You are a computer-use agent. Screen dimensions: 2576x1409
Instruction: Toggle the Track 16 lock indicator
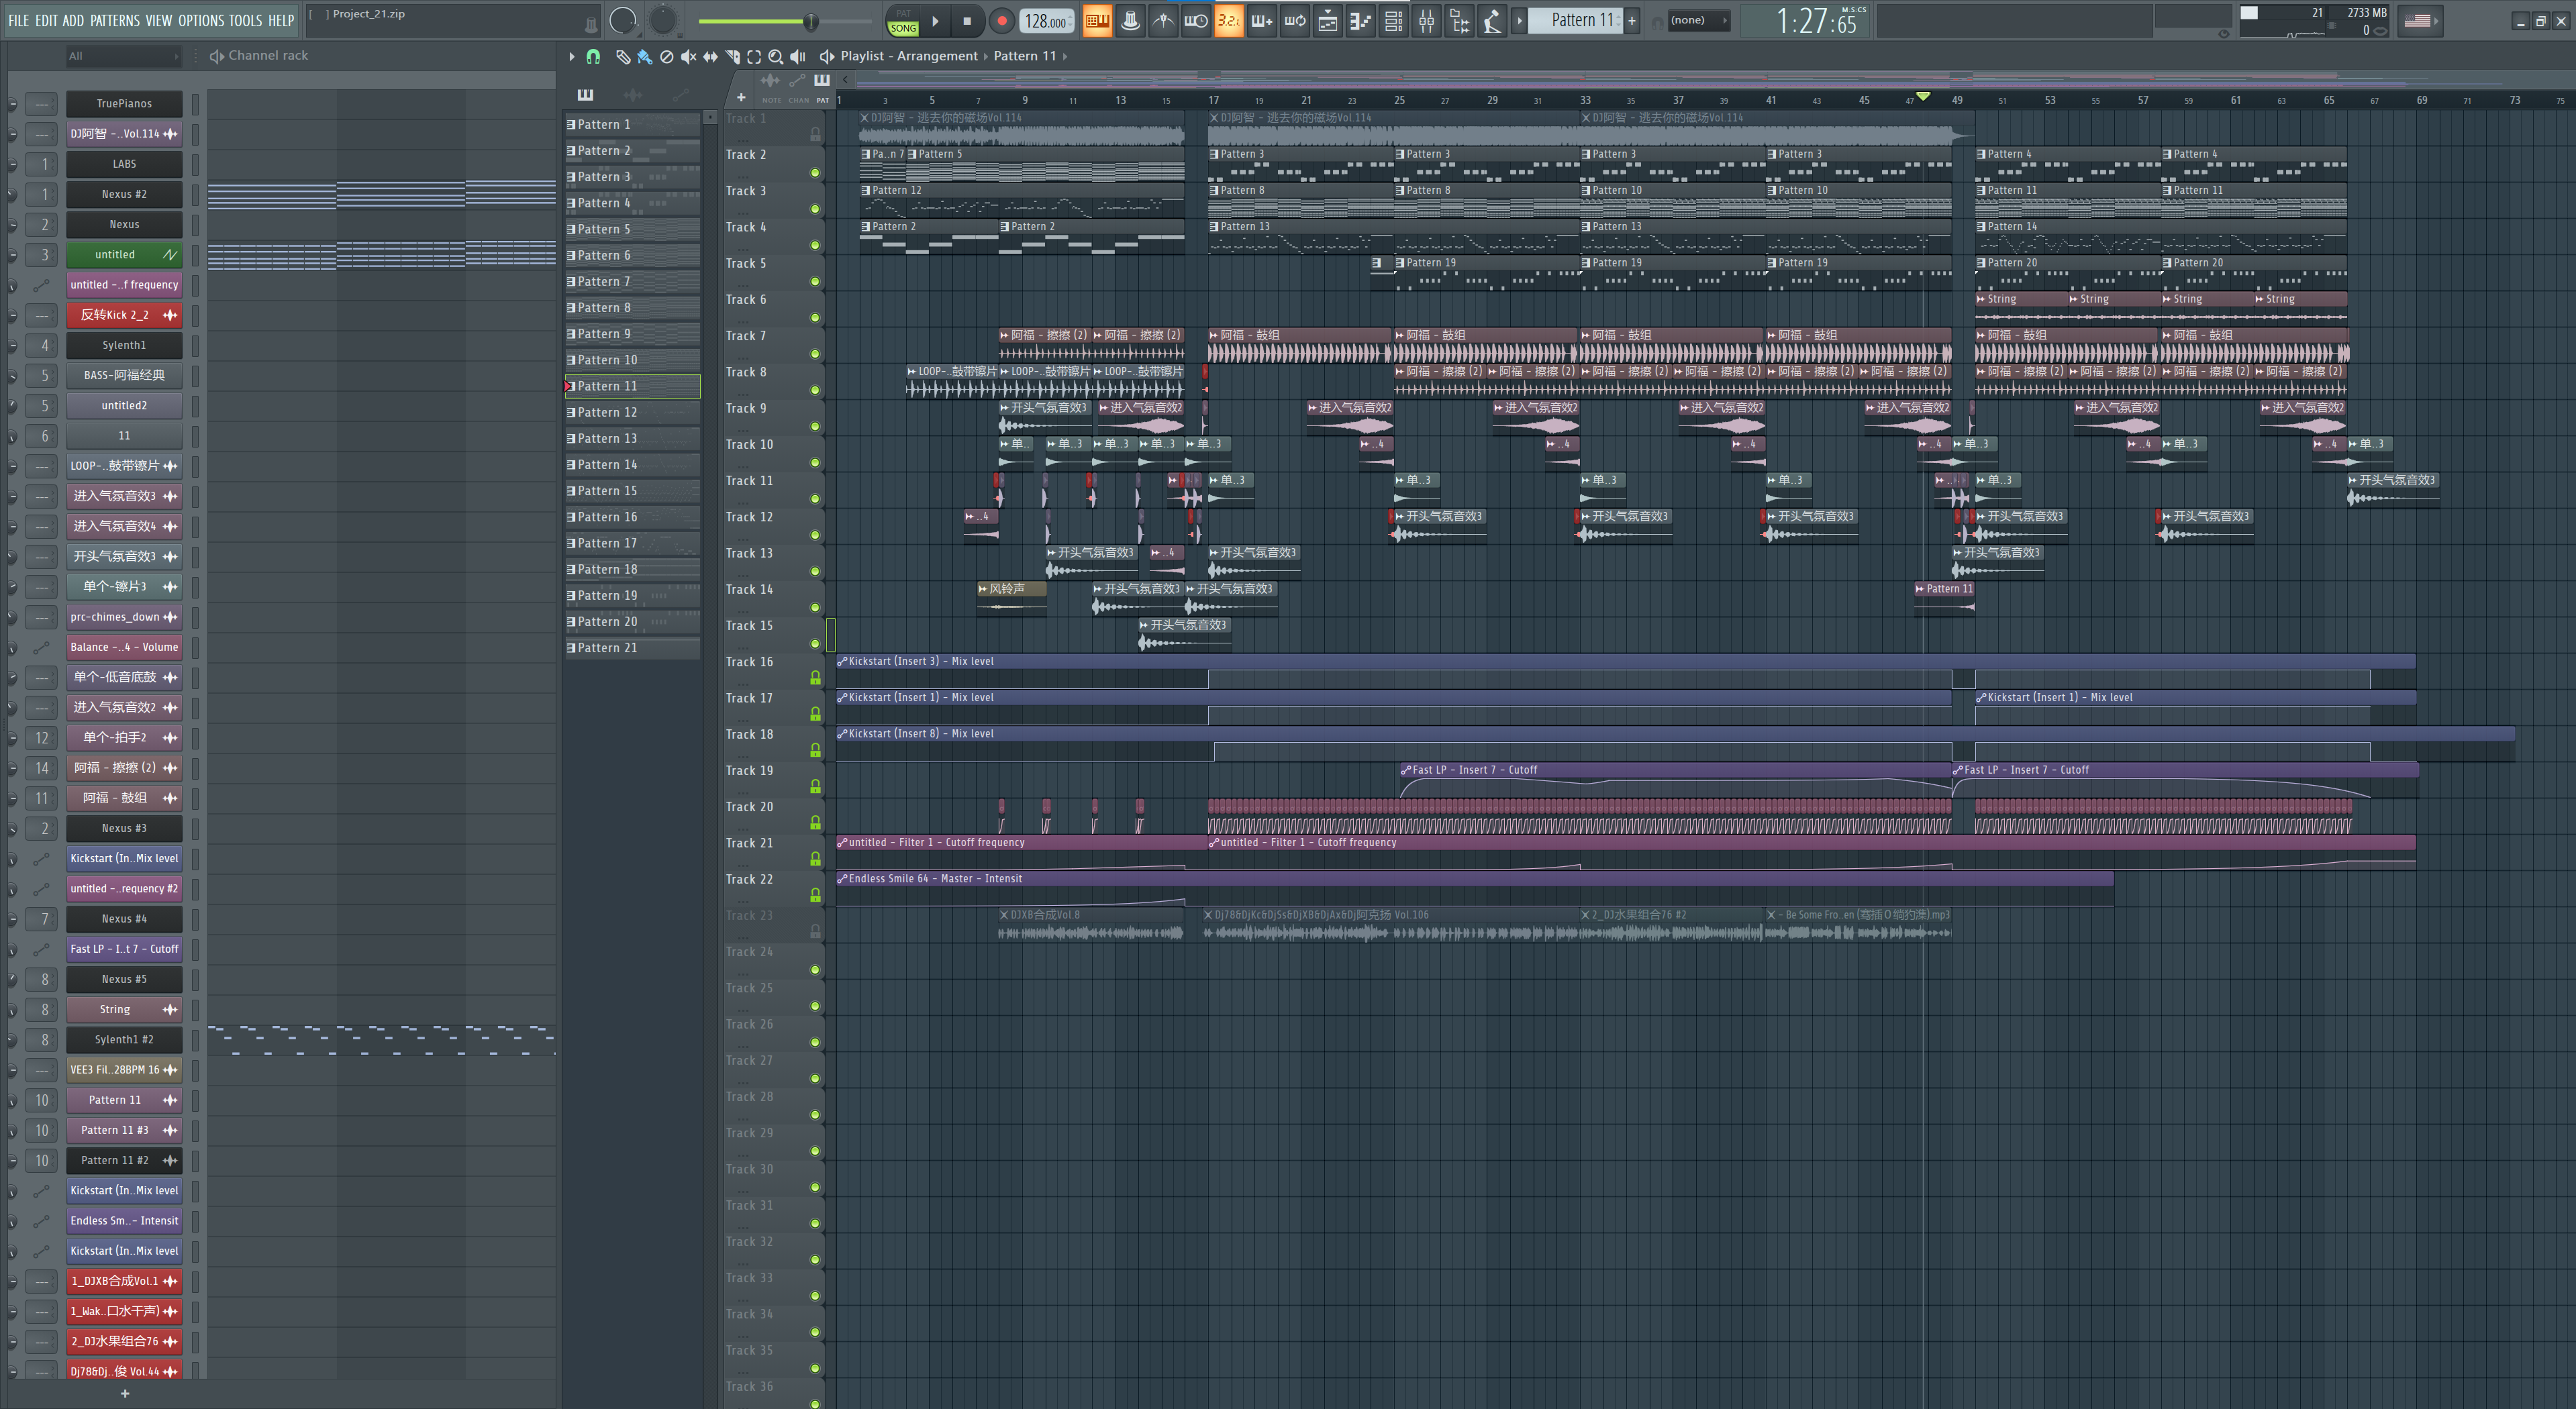pyautogui.click(x=815, y=678)
